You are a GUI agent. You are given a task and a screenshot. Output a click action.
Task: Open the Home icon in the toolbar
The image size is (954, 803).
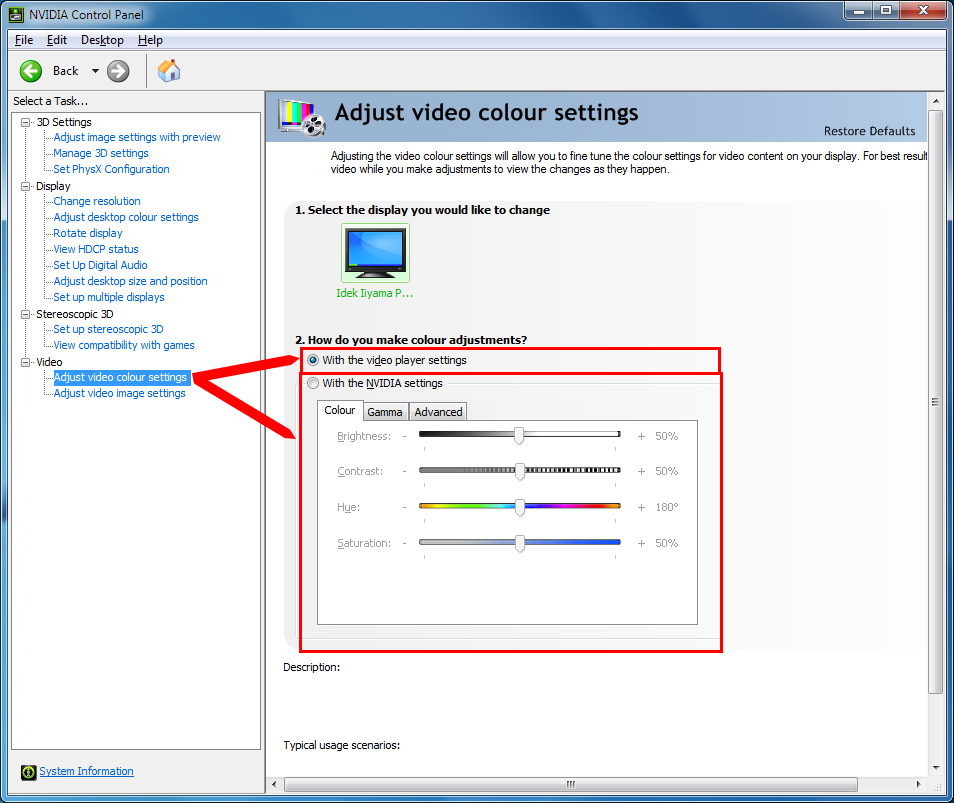point(169,71)
